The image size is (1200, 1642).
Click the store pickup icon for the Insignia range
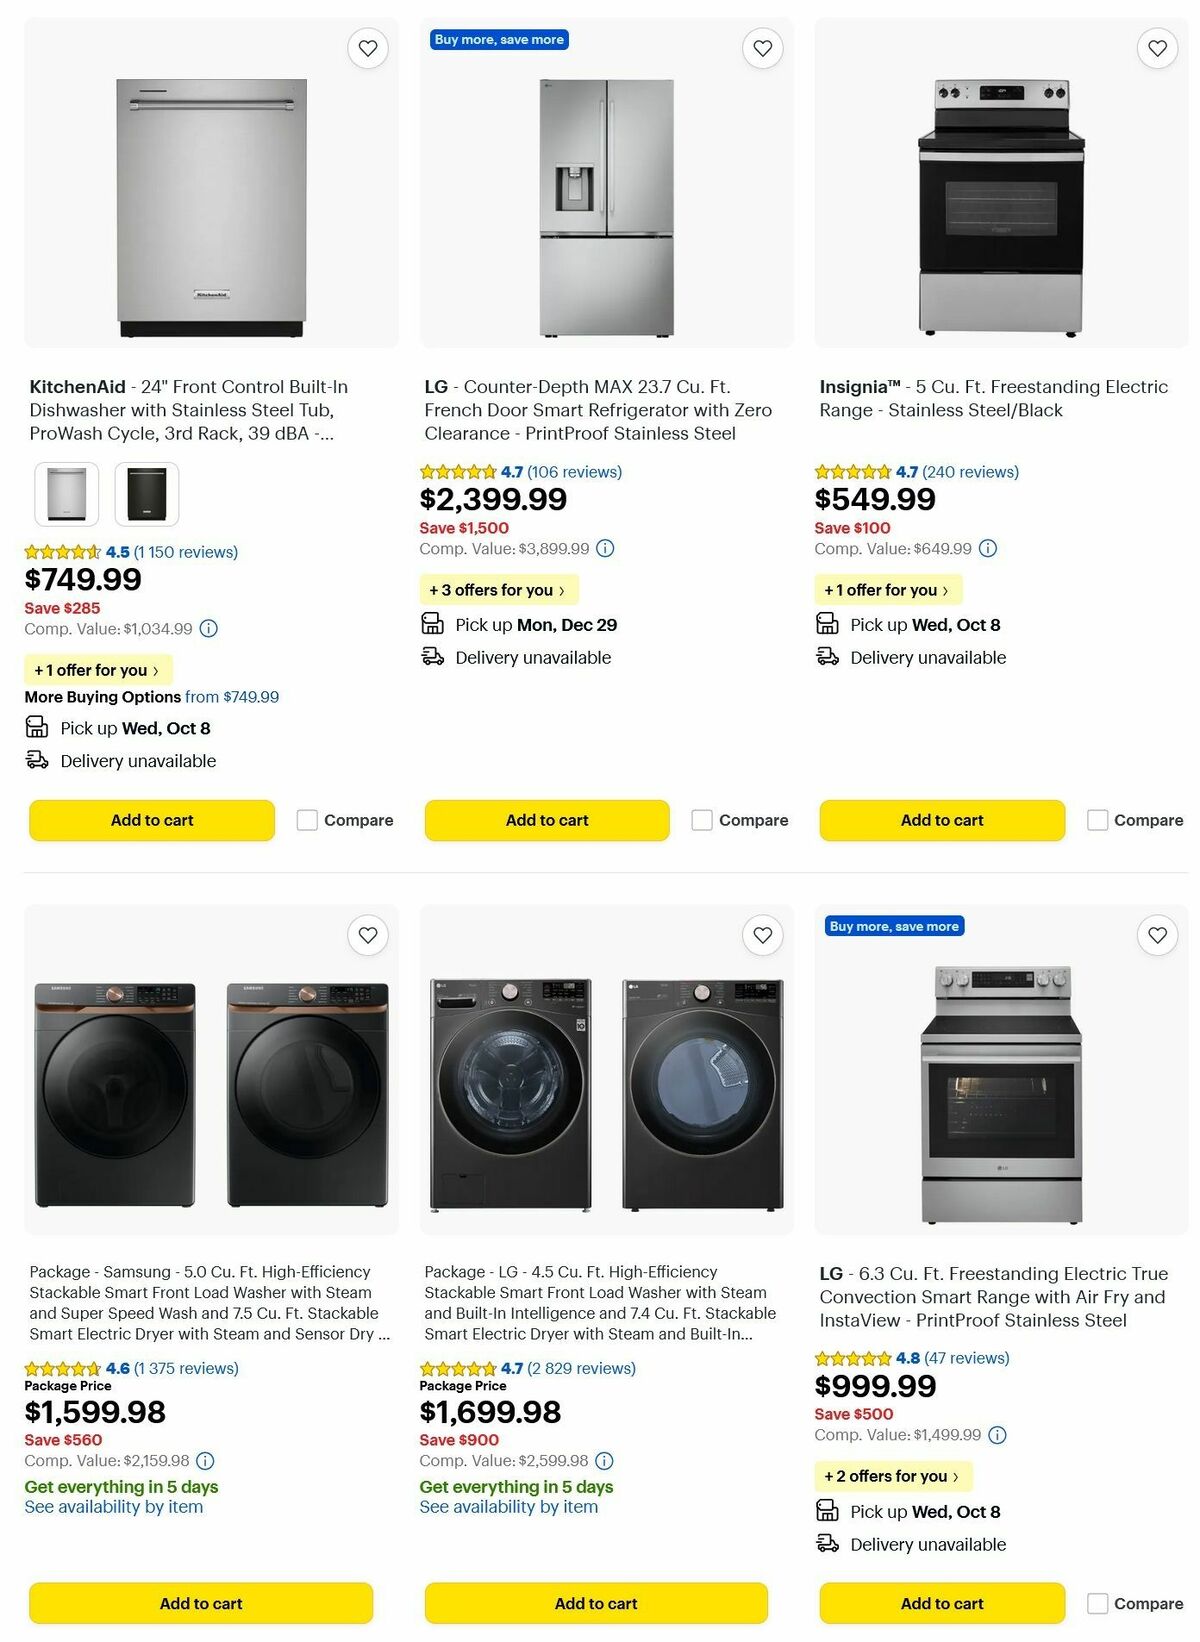coord(828,623)
